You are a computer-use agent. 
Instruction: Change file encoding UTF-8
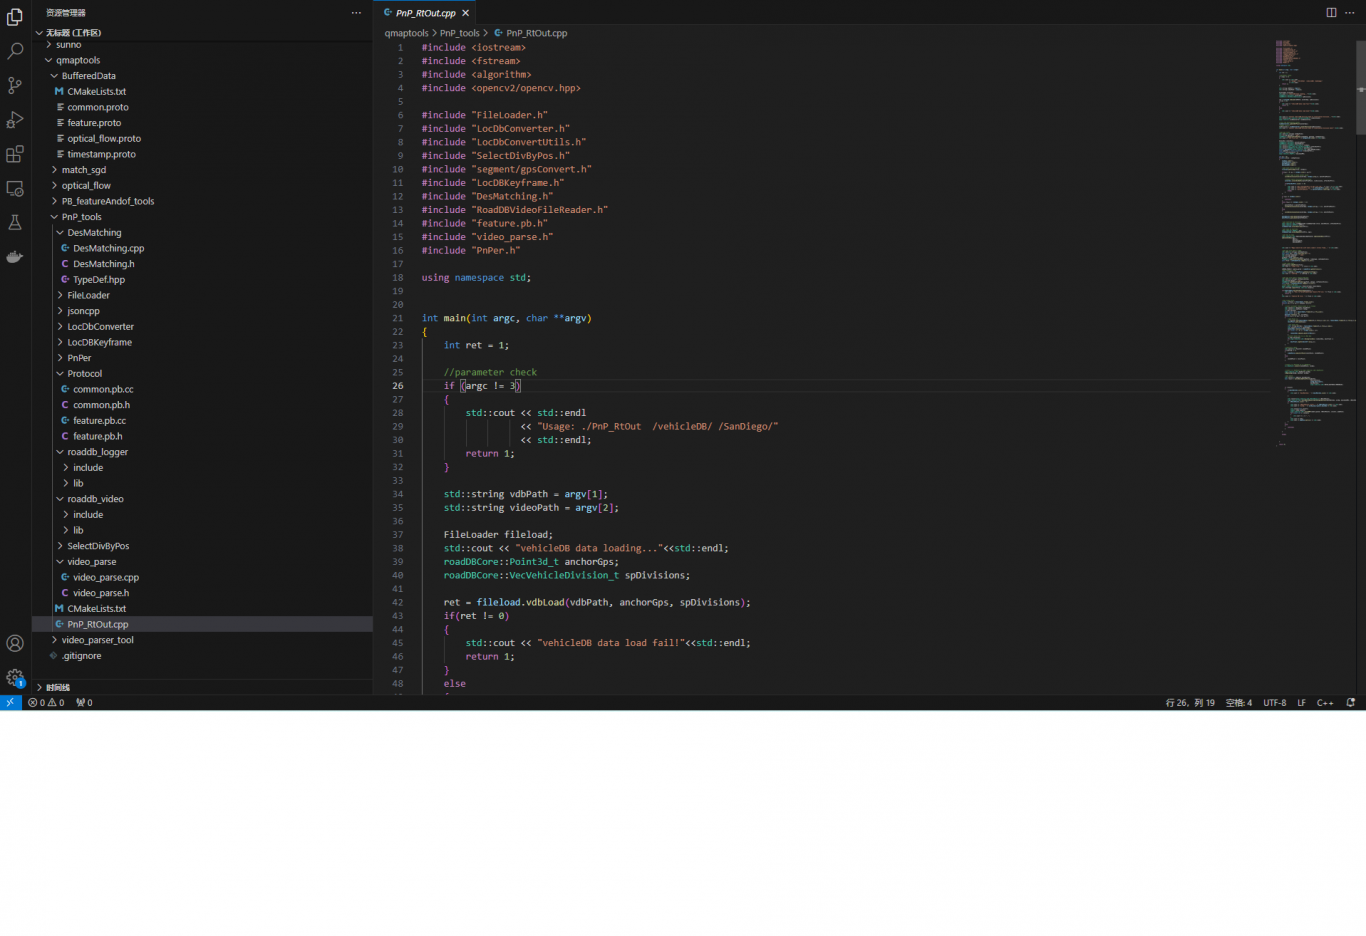coord(1275,703)
